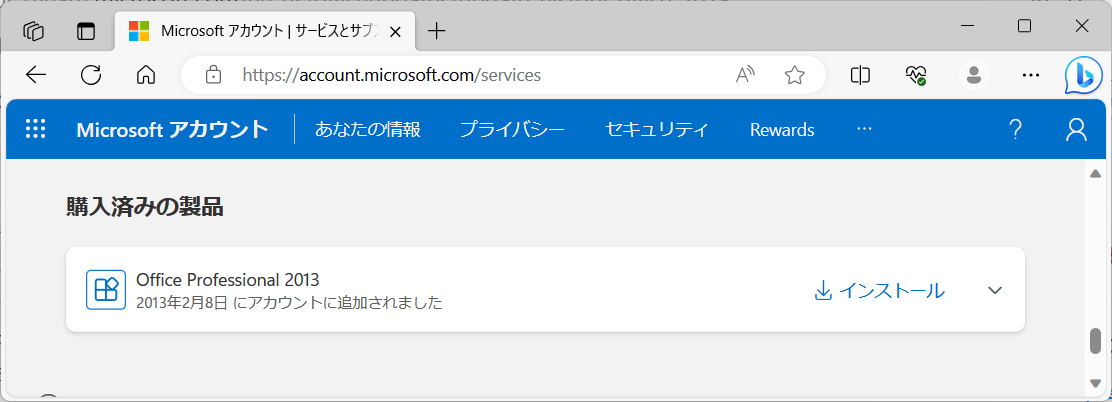This screenshot has width=1112, height=402.
Task: Click the scrollbar down arrow
Action: 1095,383
